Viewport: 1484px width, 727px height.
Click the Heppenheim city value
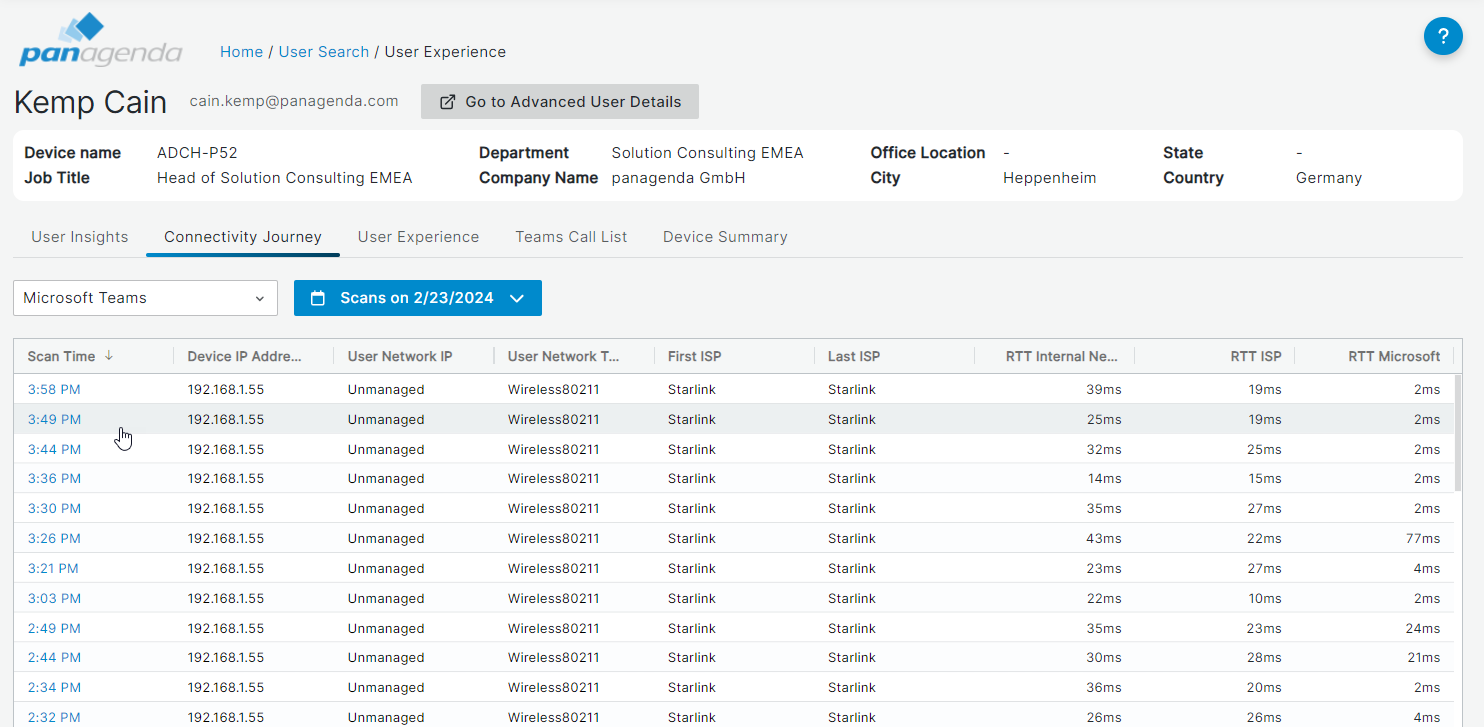[1050, 178]
